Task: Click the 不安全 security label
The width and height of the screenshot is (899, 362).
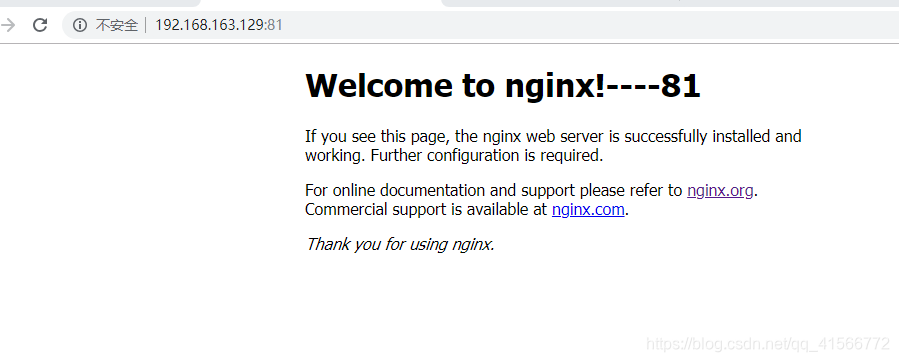Action: [116, 25]
